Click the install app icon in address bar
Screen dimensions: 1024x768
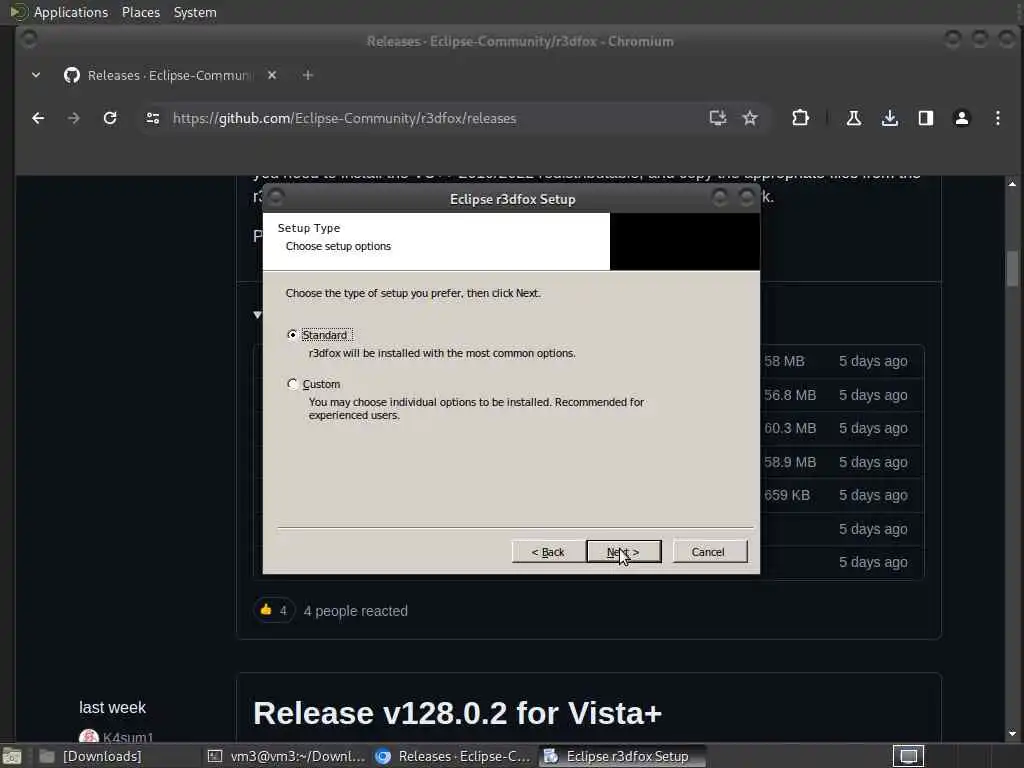(x=718, y=118)
